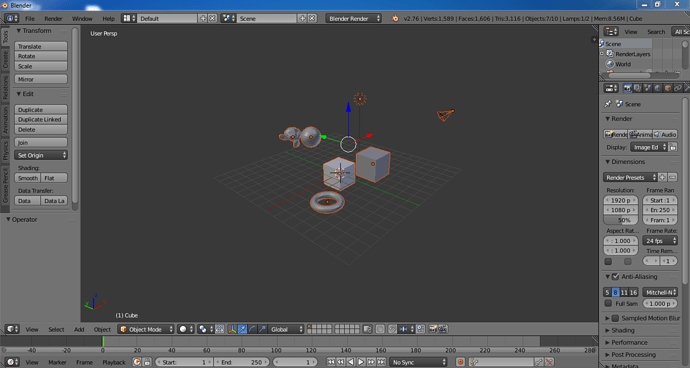The width and height of the screenshot is (690, 368).
Task: Click the OpenGL render image camera icon
Action: coord(433,329)
